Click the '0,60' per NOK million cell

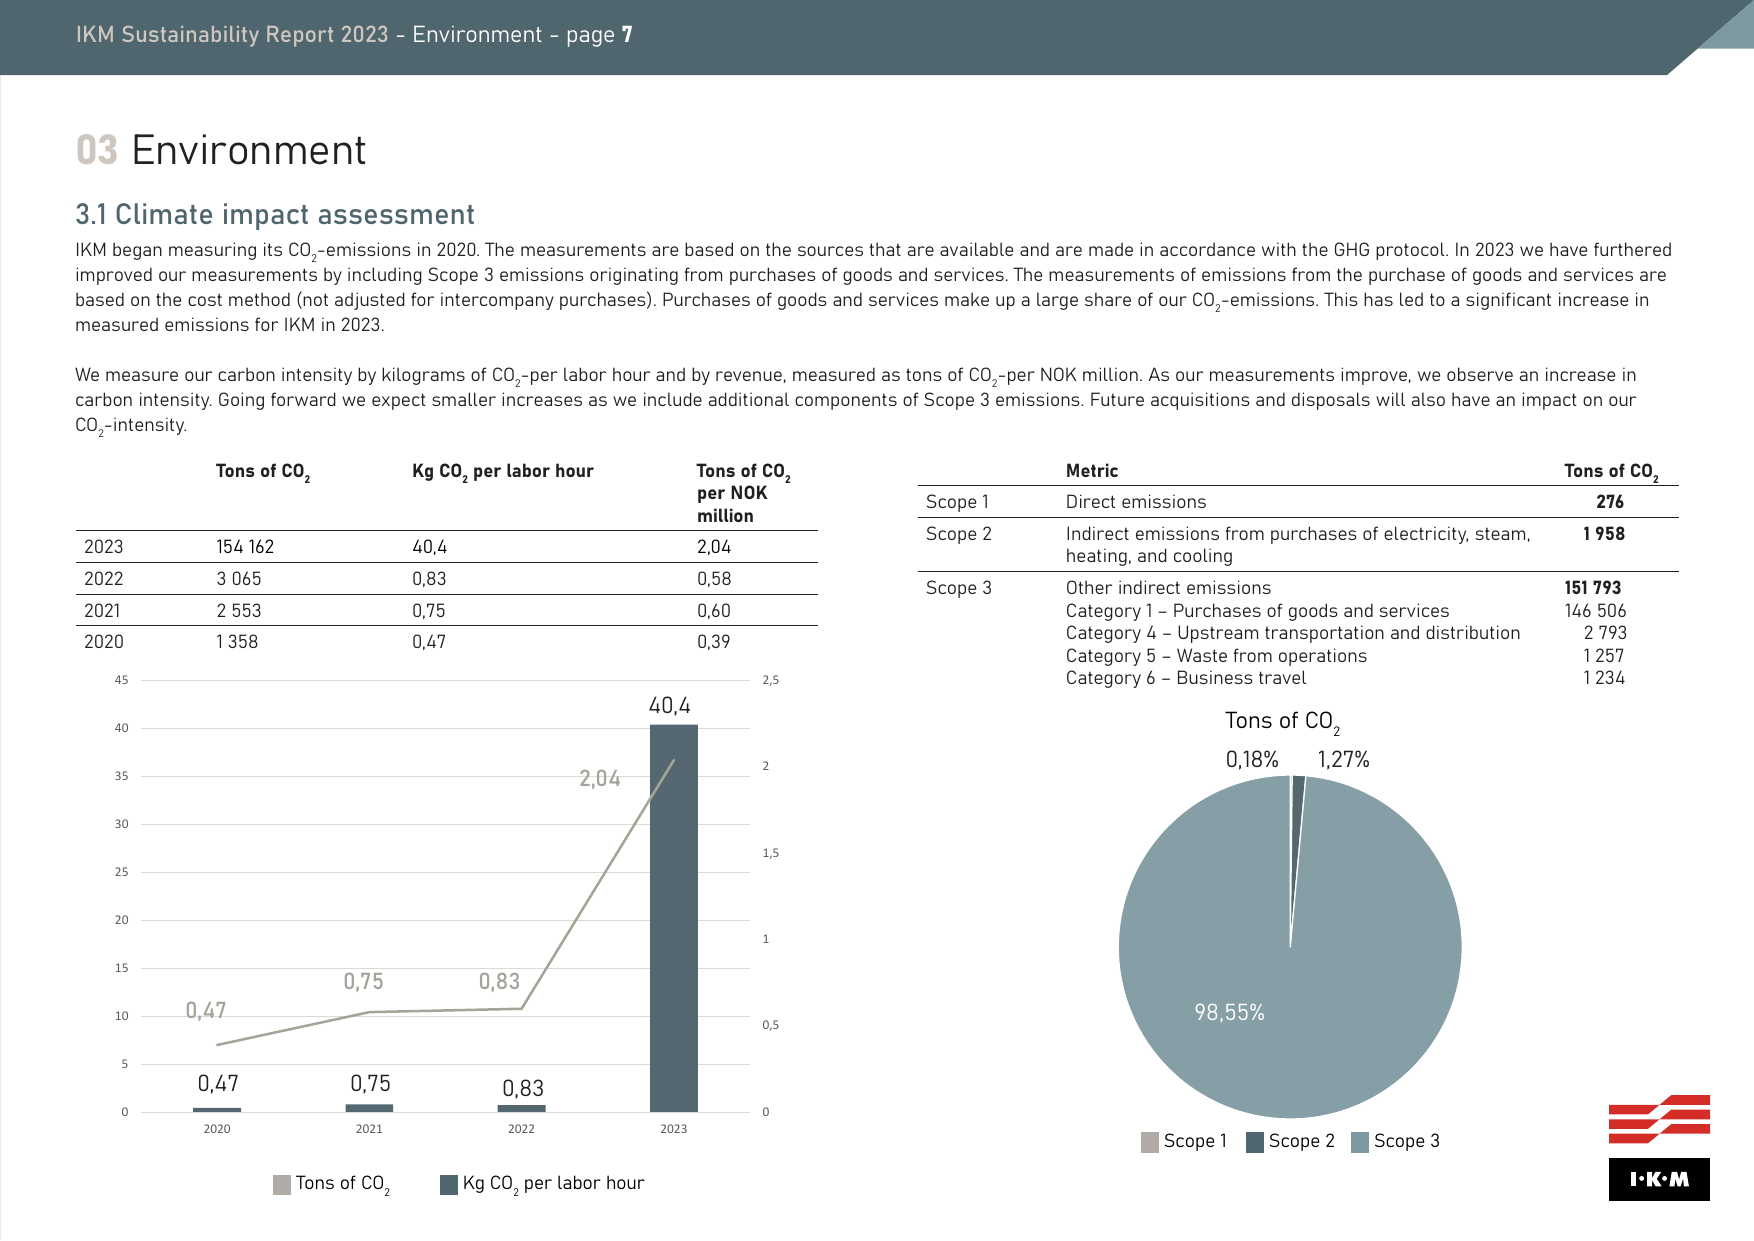pyautogui.click(x=714, y=611)
